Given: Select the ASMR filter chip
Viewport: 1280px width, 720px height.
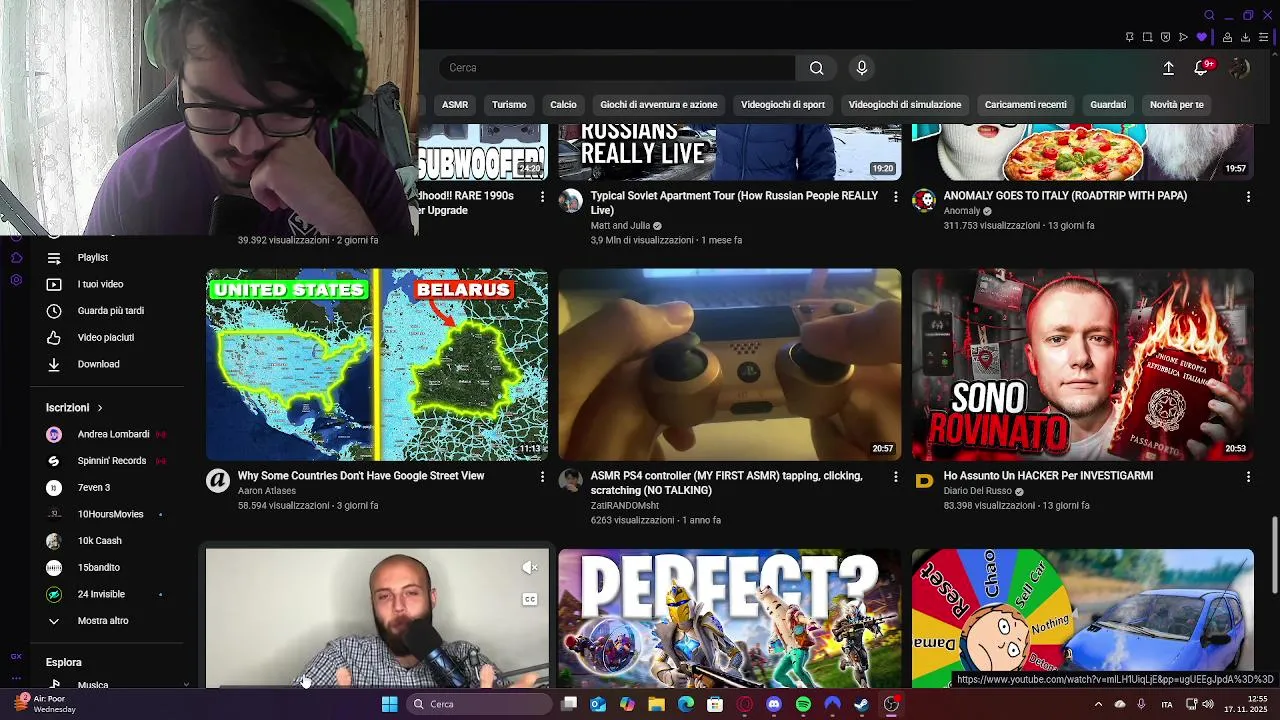Looking at the screenshot, I should click(455, 104).
